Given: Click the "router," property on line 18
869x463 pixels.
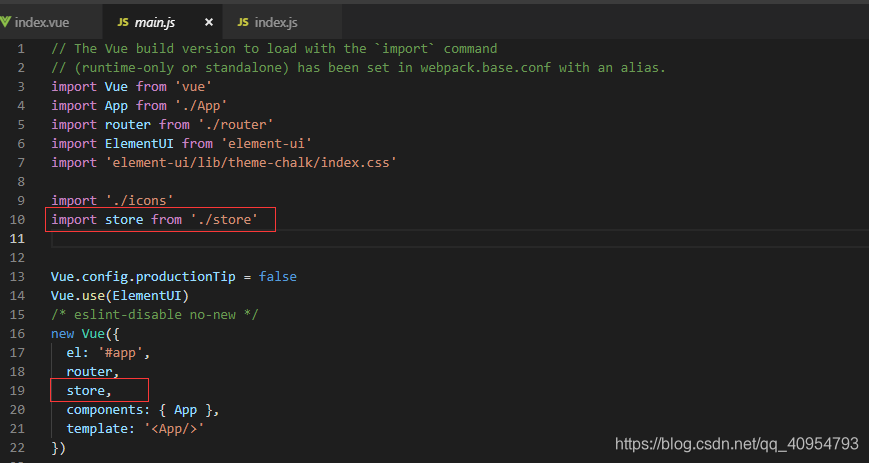Looking at the screenshot, I should [93, 372].
